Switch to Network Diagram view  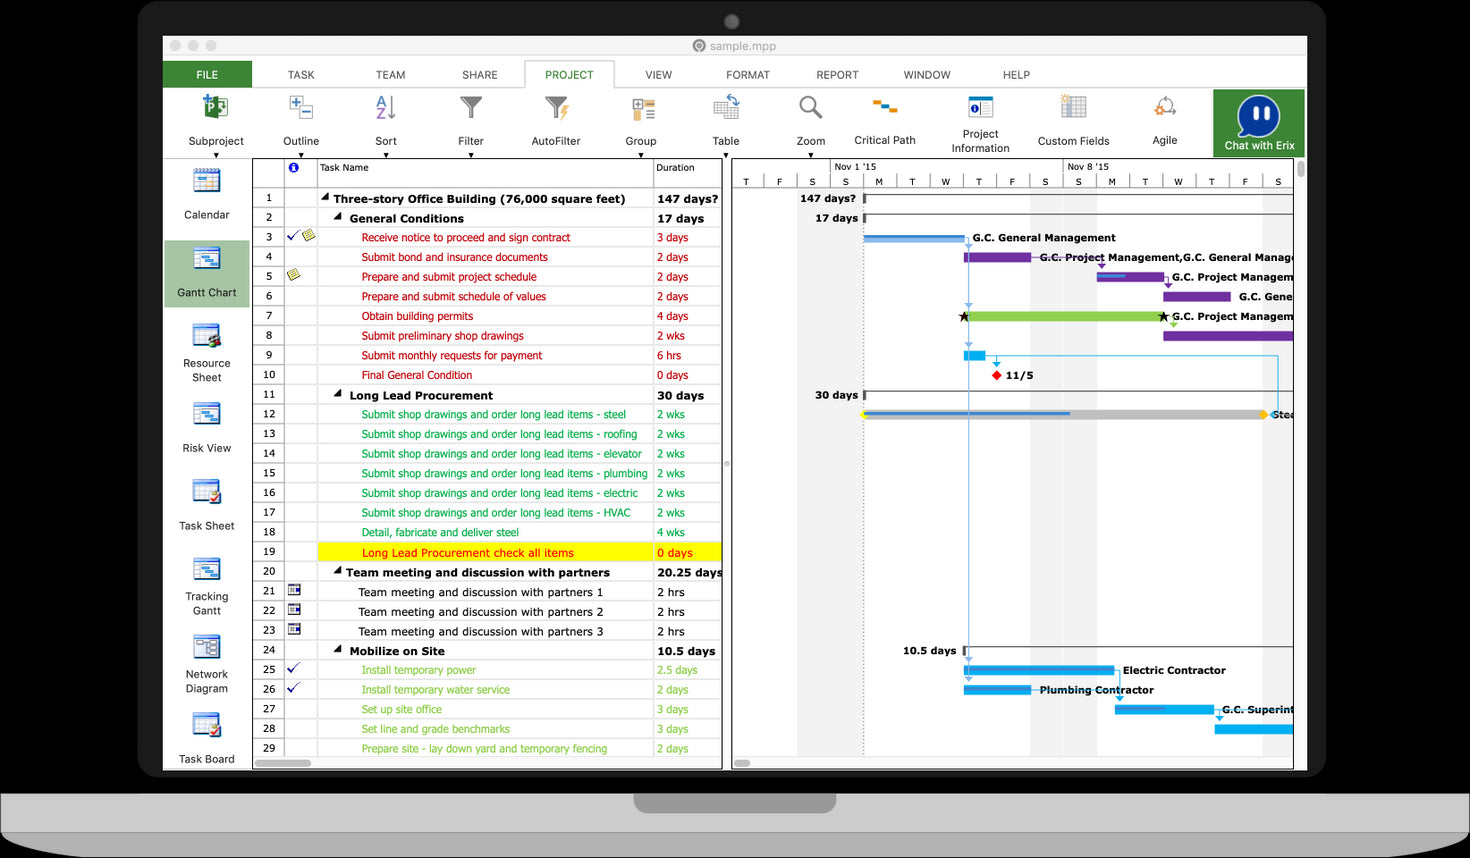tap(206, 660)
